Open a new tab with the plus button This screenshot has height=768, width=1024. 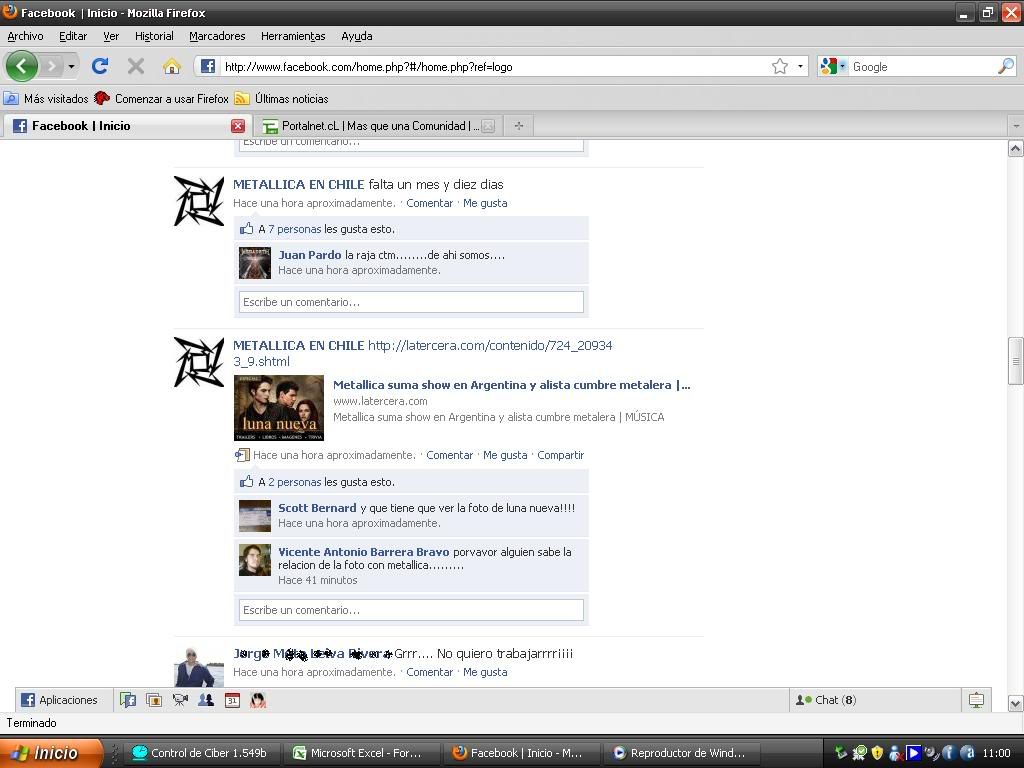(519, 125)
